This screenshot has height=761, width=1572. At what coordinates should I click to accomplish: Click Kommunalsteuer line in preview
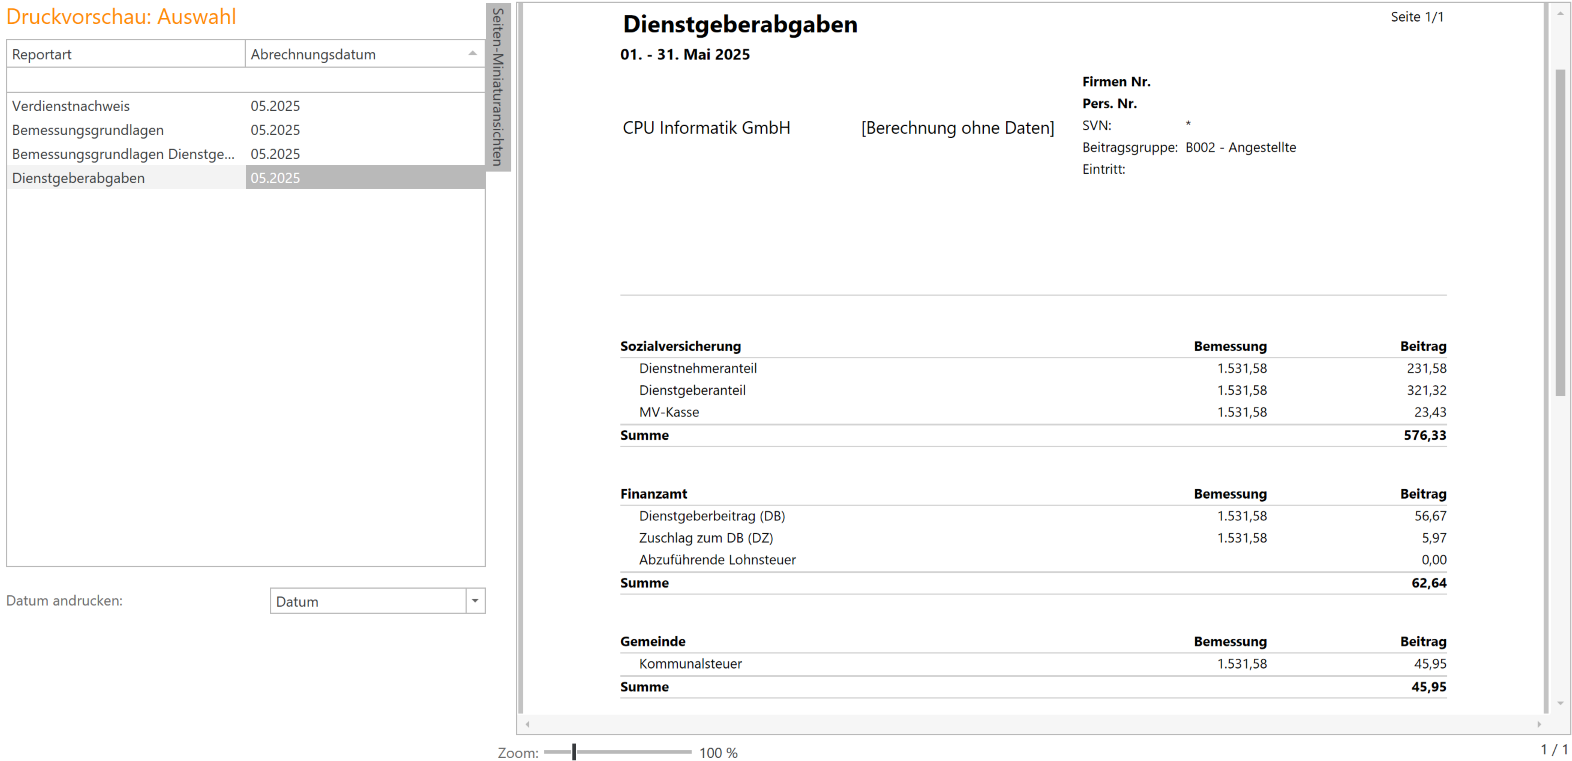pyautogui.click(x=1033, y=664)
